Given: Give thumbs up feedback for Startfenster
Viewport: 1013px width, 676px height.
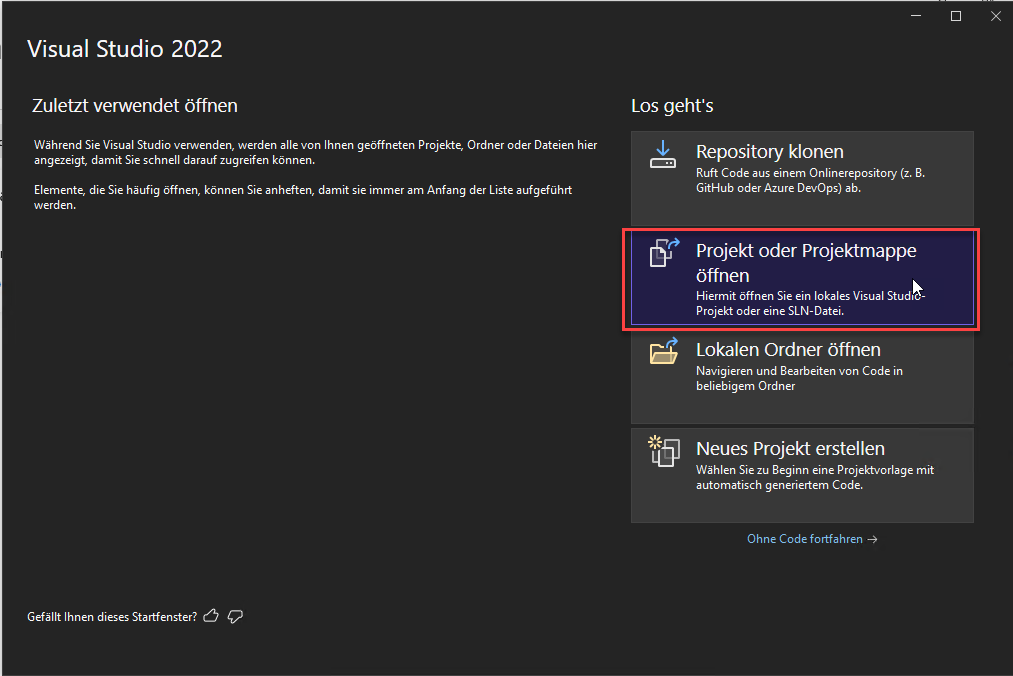Looking at the screenshot, I should tap(211, 616).
